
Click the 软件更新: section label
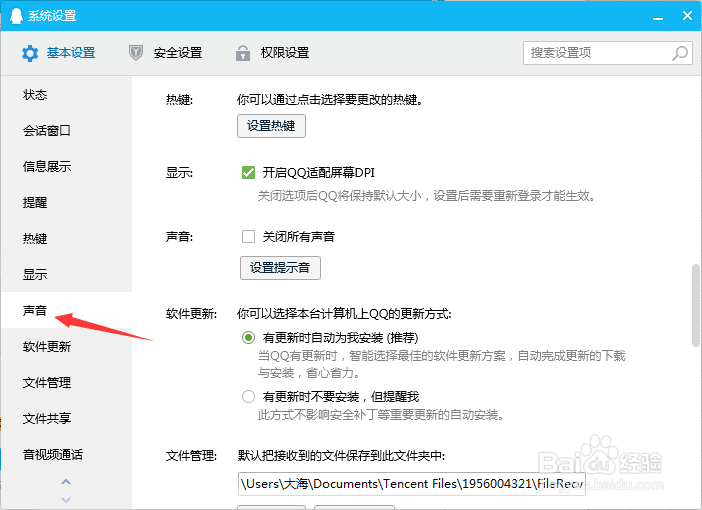[191, 313]
